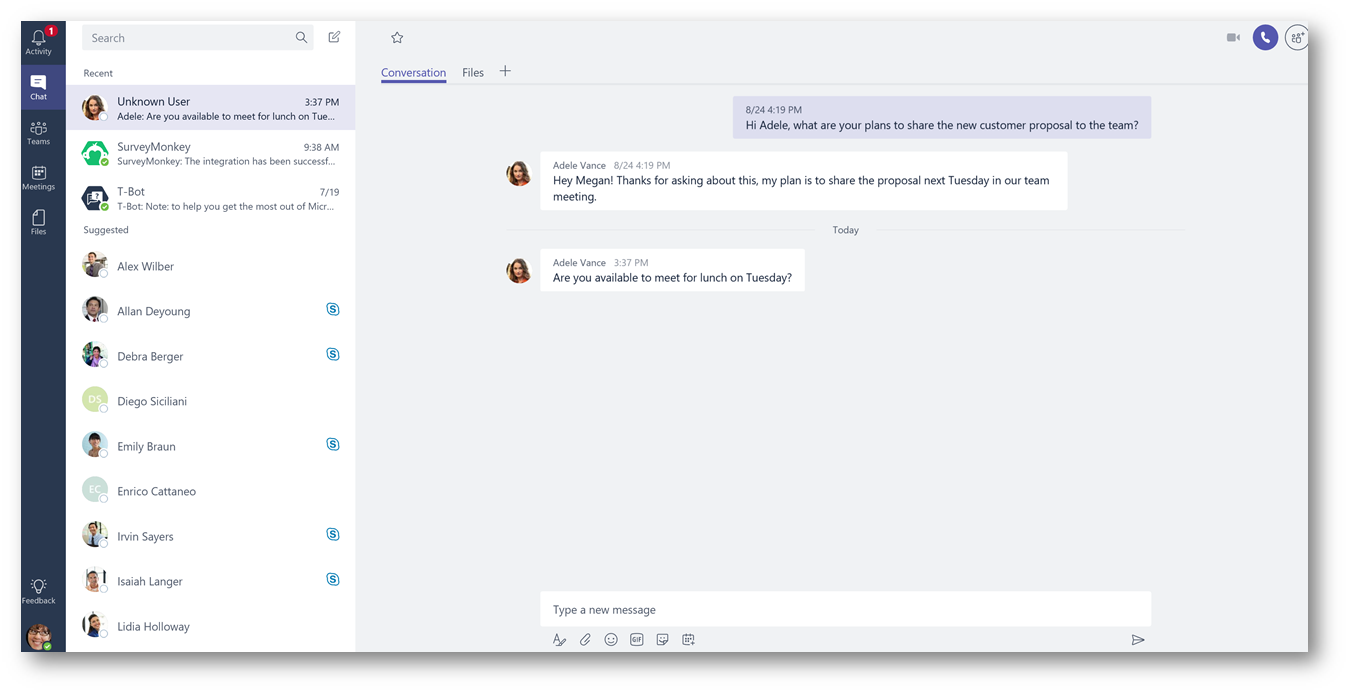The height and width of the screenshot is (694, 1350).
Task: Click the Type a new message field
Action: pyautogui.click(x=846, y=609)
